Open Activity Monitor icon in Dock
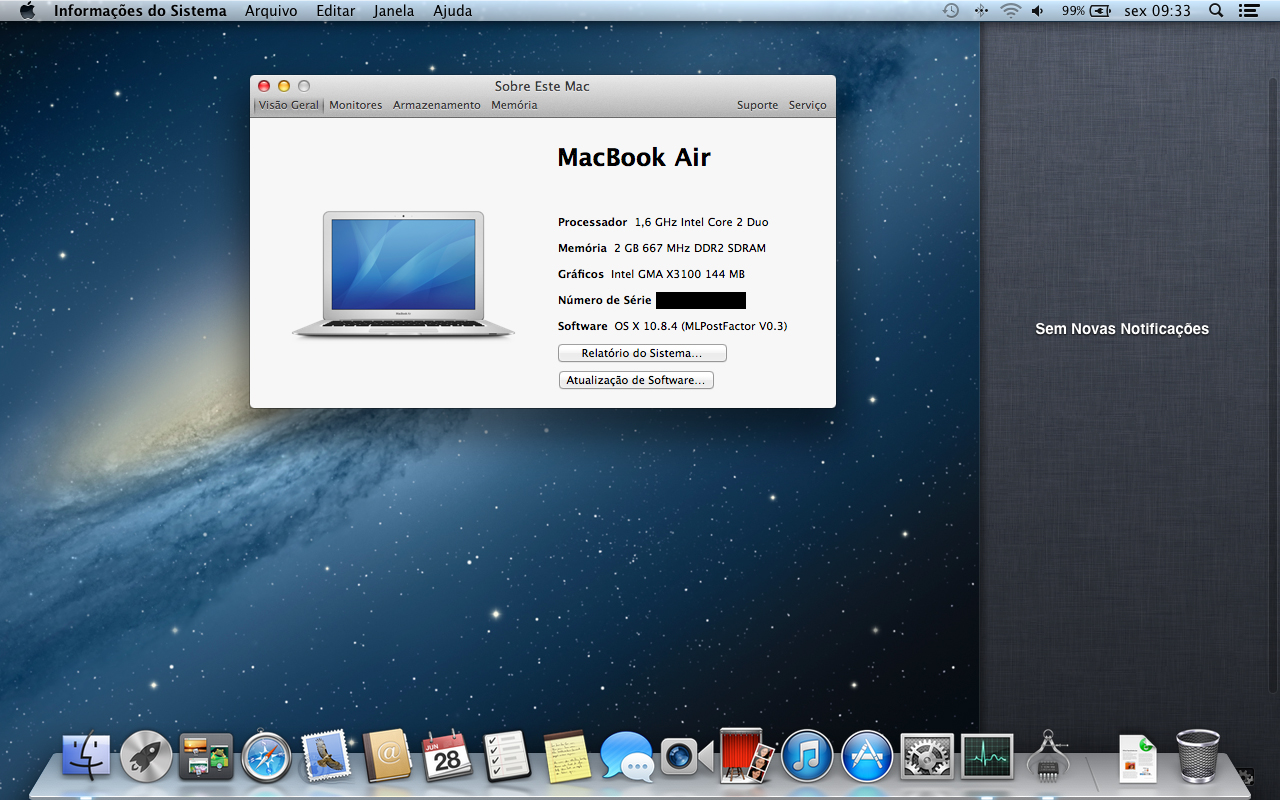Viewport: 1280px width, 800px height. click(987, 757)
